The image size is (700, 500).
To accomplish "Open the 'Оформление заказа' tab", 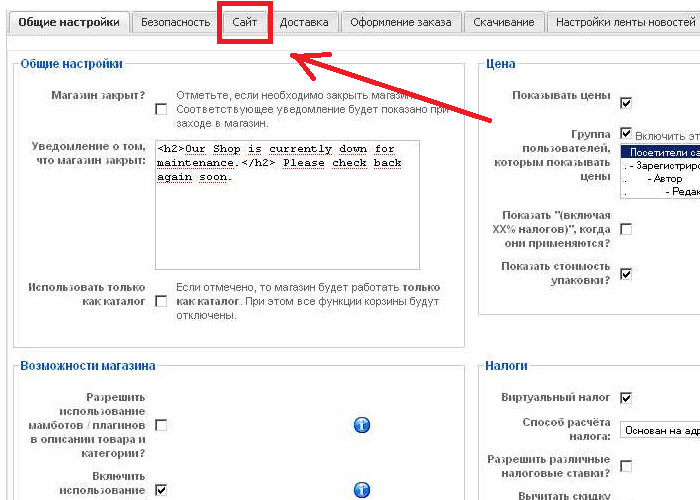I will point(400,21).
